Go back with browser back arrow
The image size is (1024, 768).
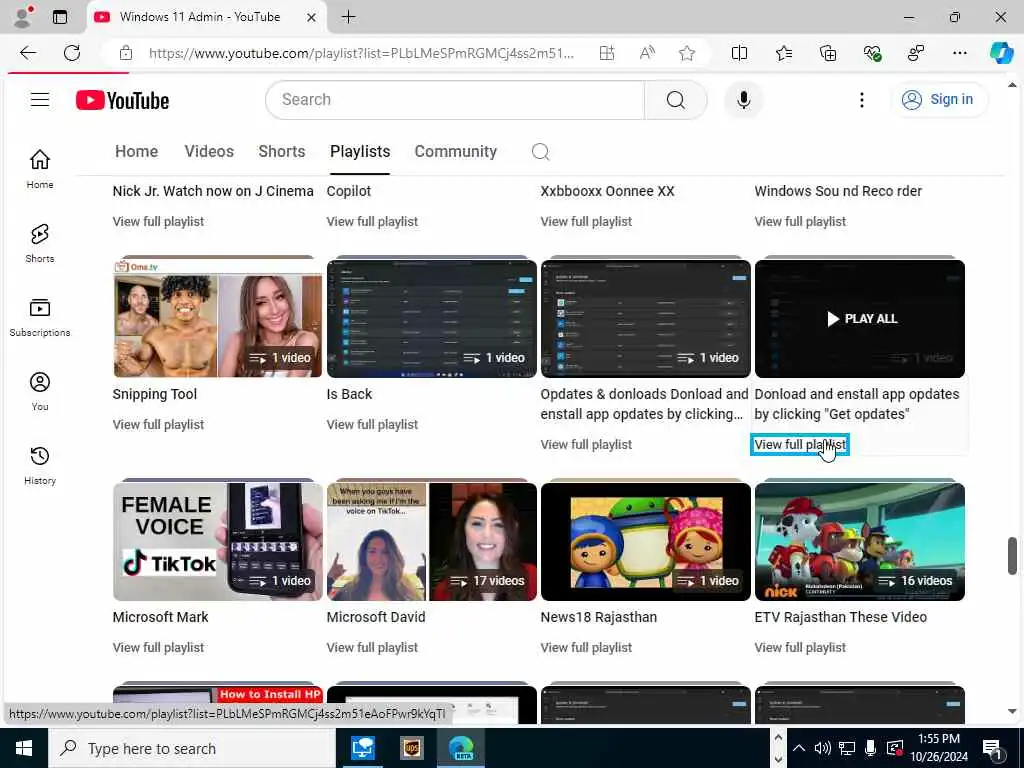click(x=27, y=53)
